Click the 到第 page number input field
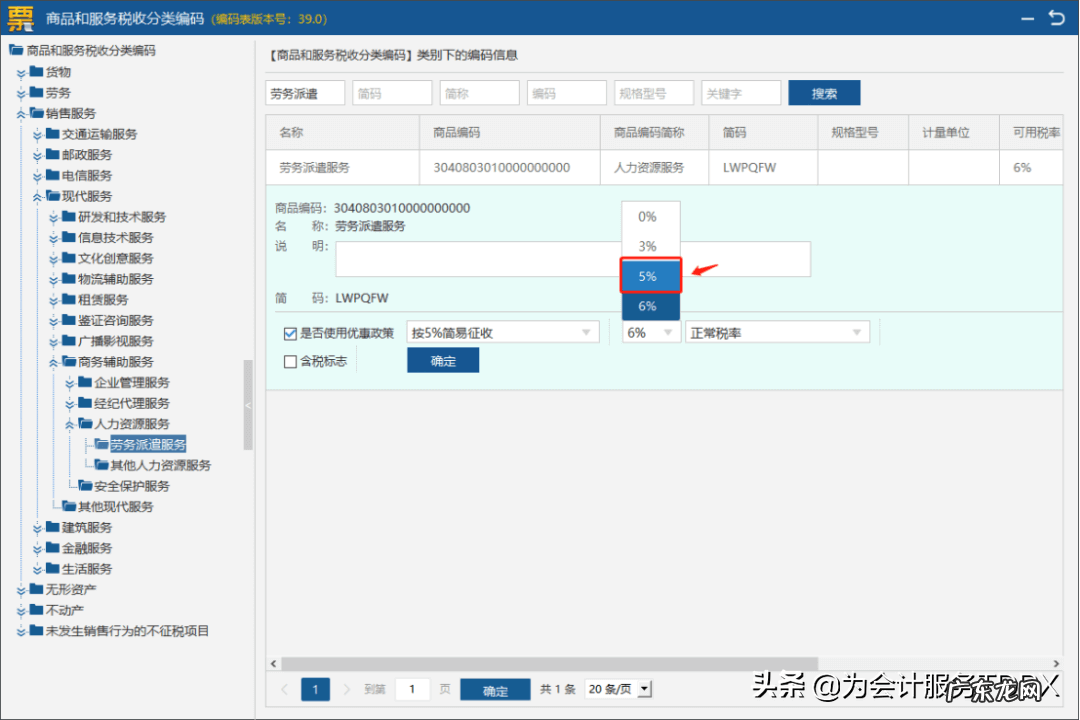1080x720 pixels. (x=412, y=689)
